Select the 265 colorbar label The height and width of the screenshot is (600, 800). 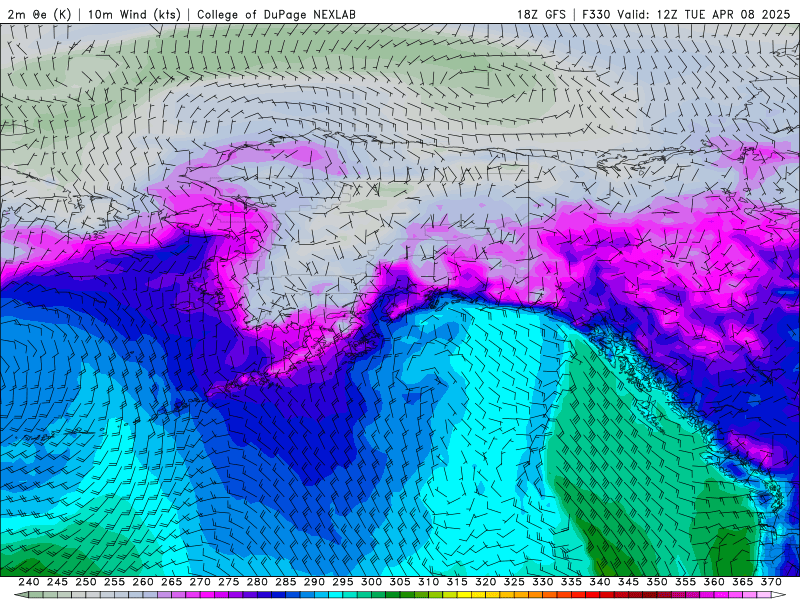click(x=171, y=582)
